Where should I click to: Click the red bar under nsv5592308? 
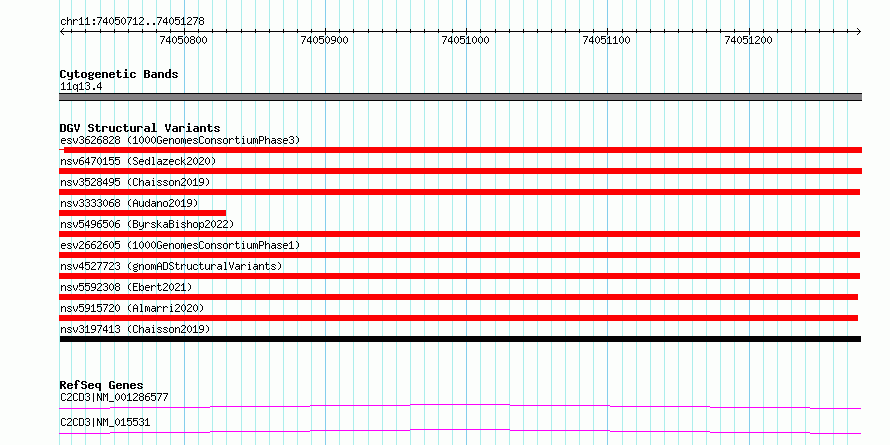[x=459, y=297]
